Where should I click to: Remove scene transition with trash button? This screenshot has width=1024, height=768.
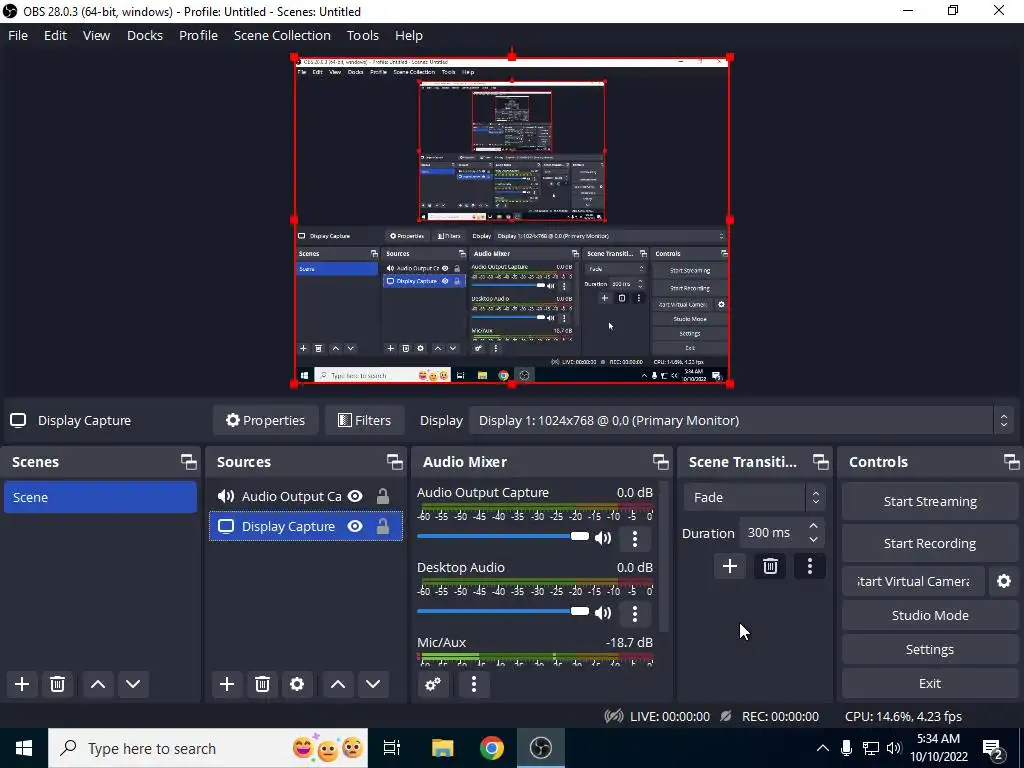click(771, 566)
